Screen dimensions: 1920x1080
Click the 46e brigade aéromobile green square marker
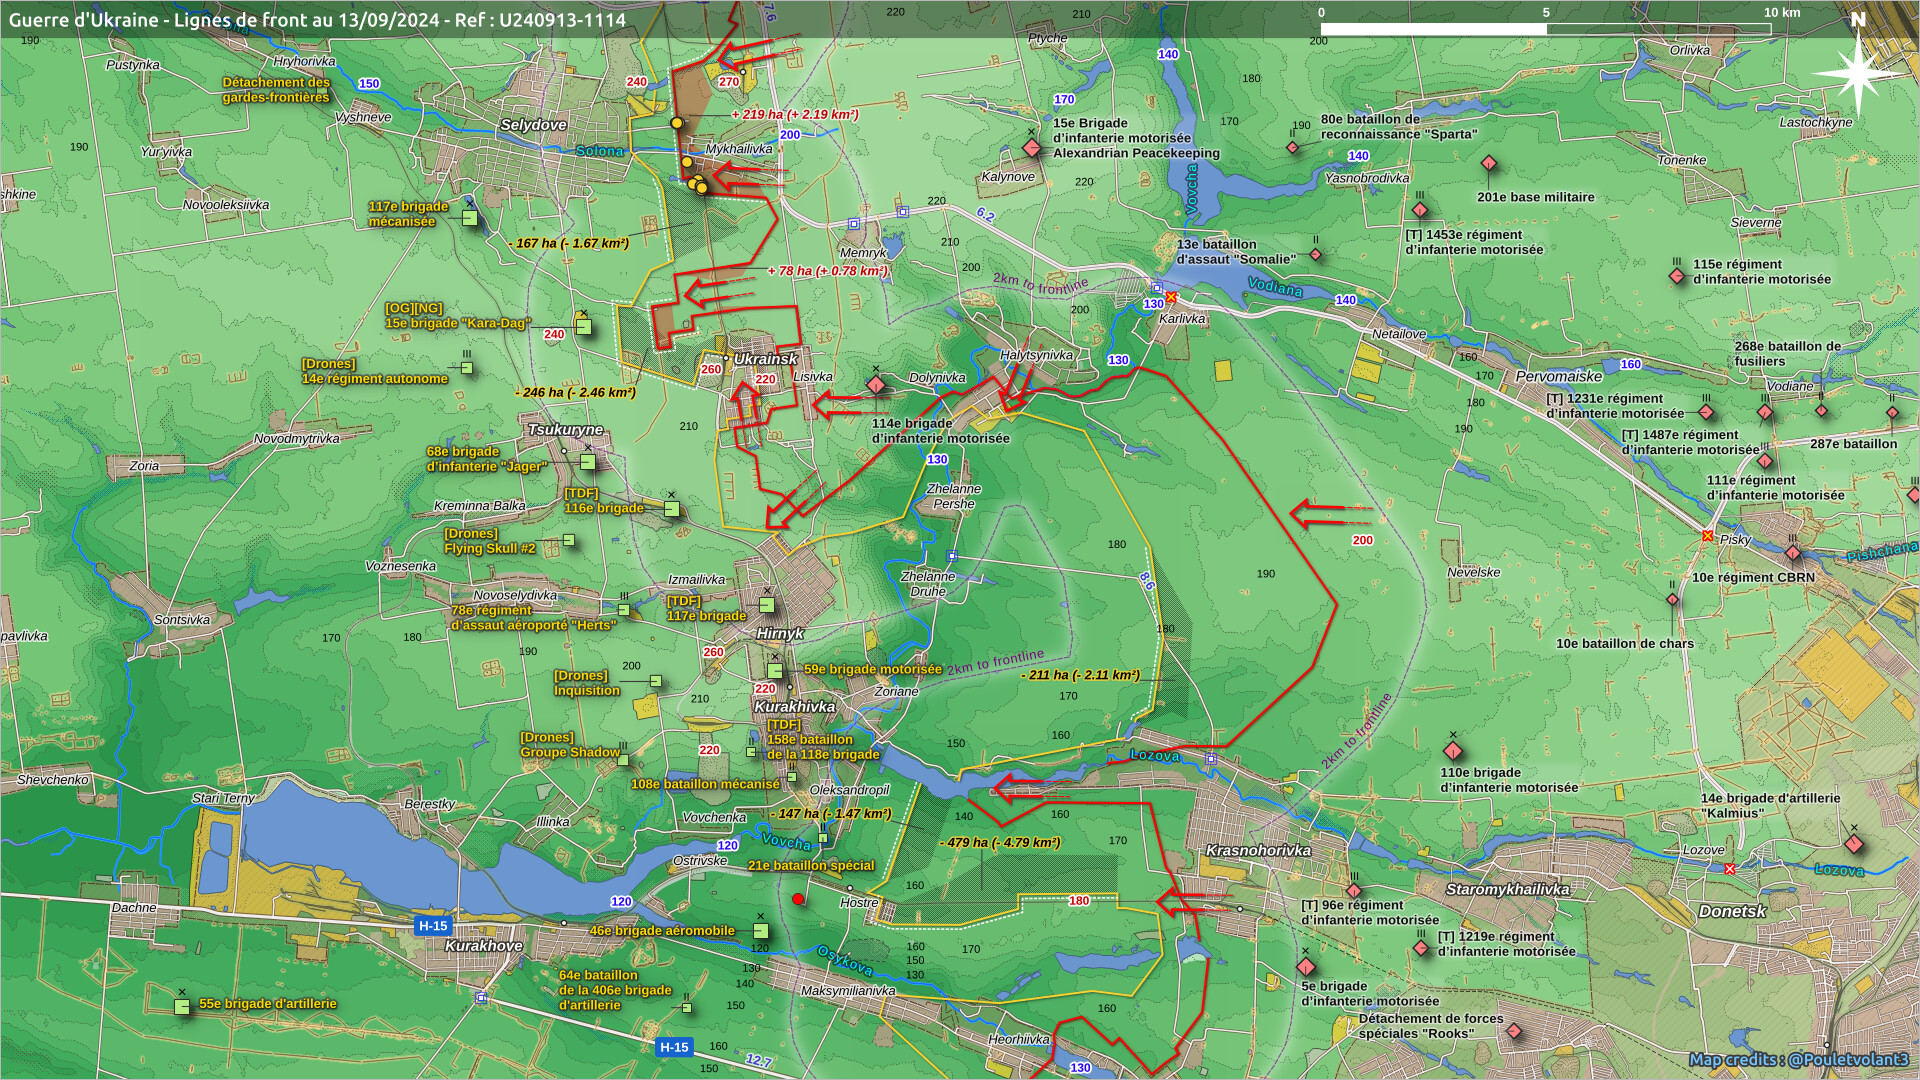click(760, 932)
